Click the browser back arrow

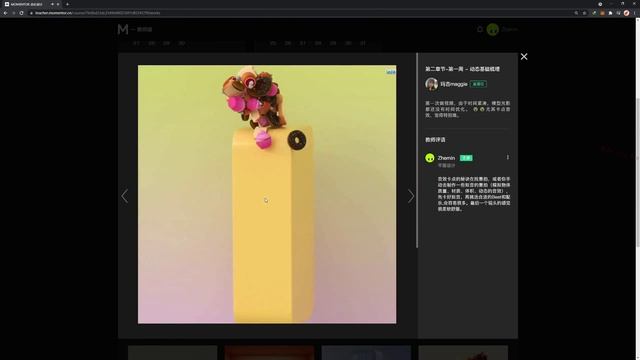[x=5, y=13]
